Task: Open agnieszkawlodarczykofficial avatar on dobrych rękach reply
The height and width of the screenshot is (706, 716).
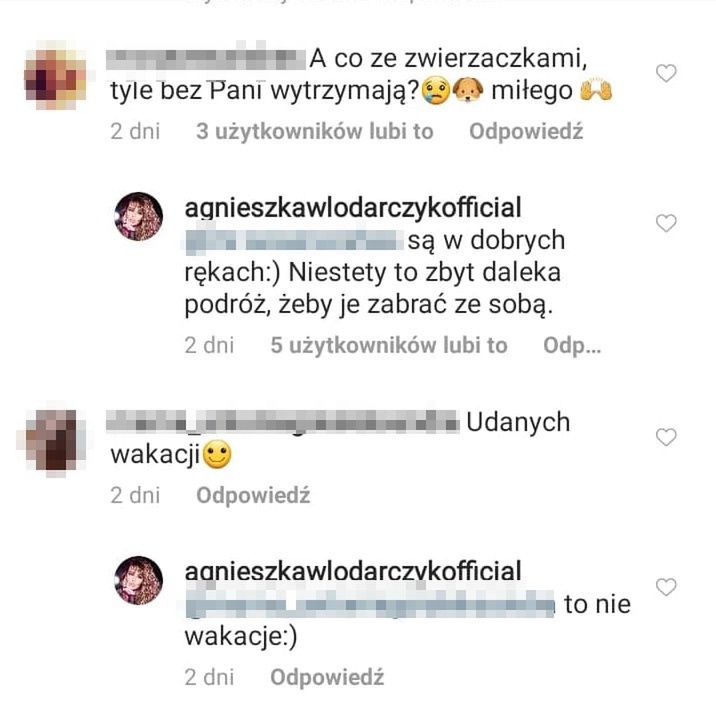Action: point(138,216)
